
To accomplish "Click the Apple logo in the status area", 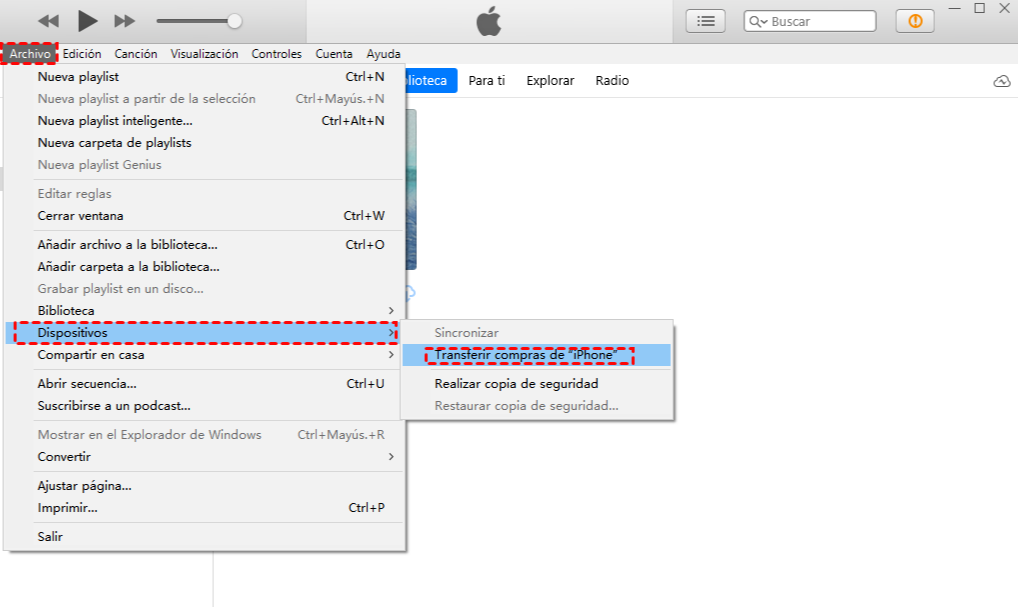I will click(489, 21).
